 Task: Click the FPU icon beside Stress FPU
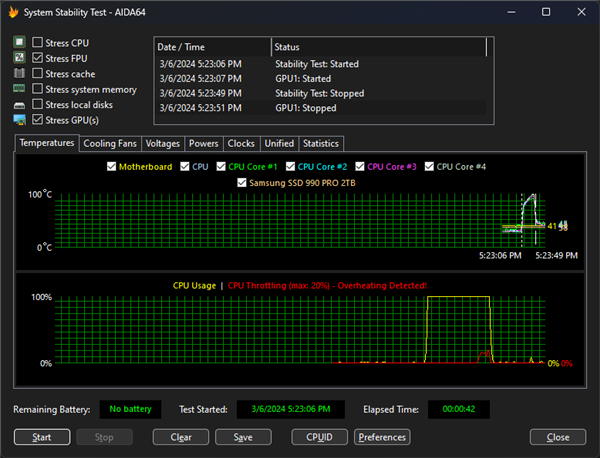coord(19,59)
